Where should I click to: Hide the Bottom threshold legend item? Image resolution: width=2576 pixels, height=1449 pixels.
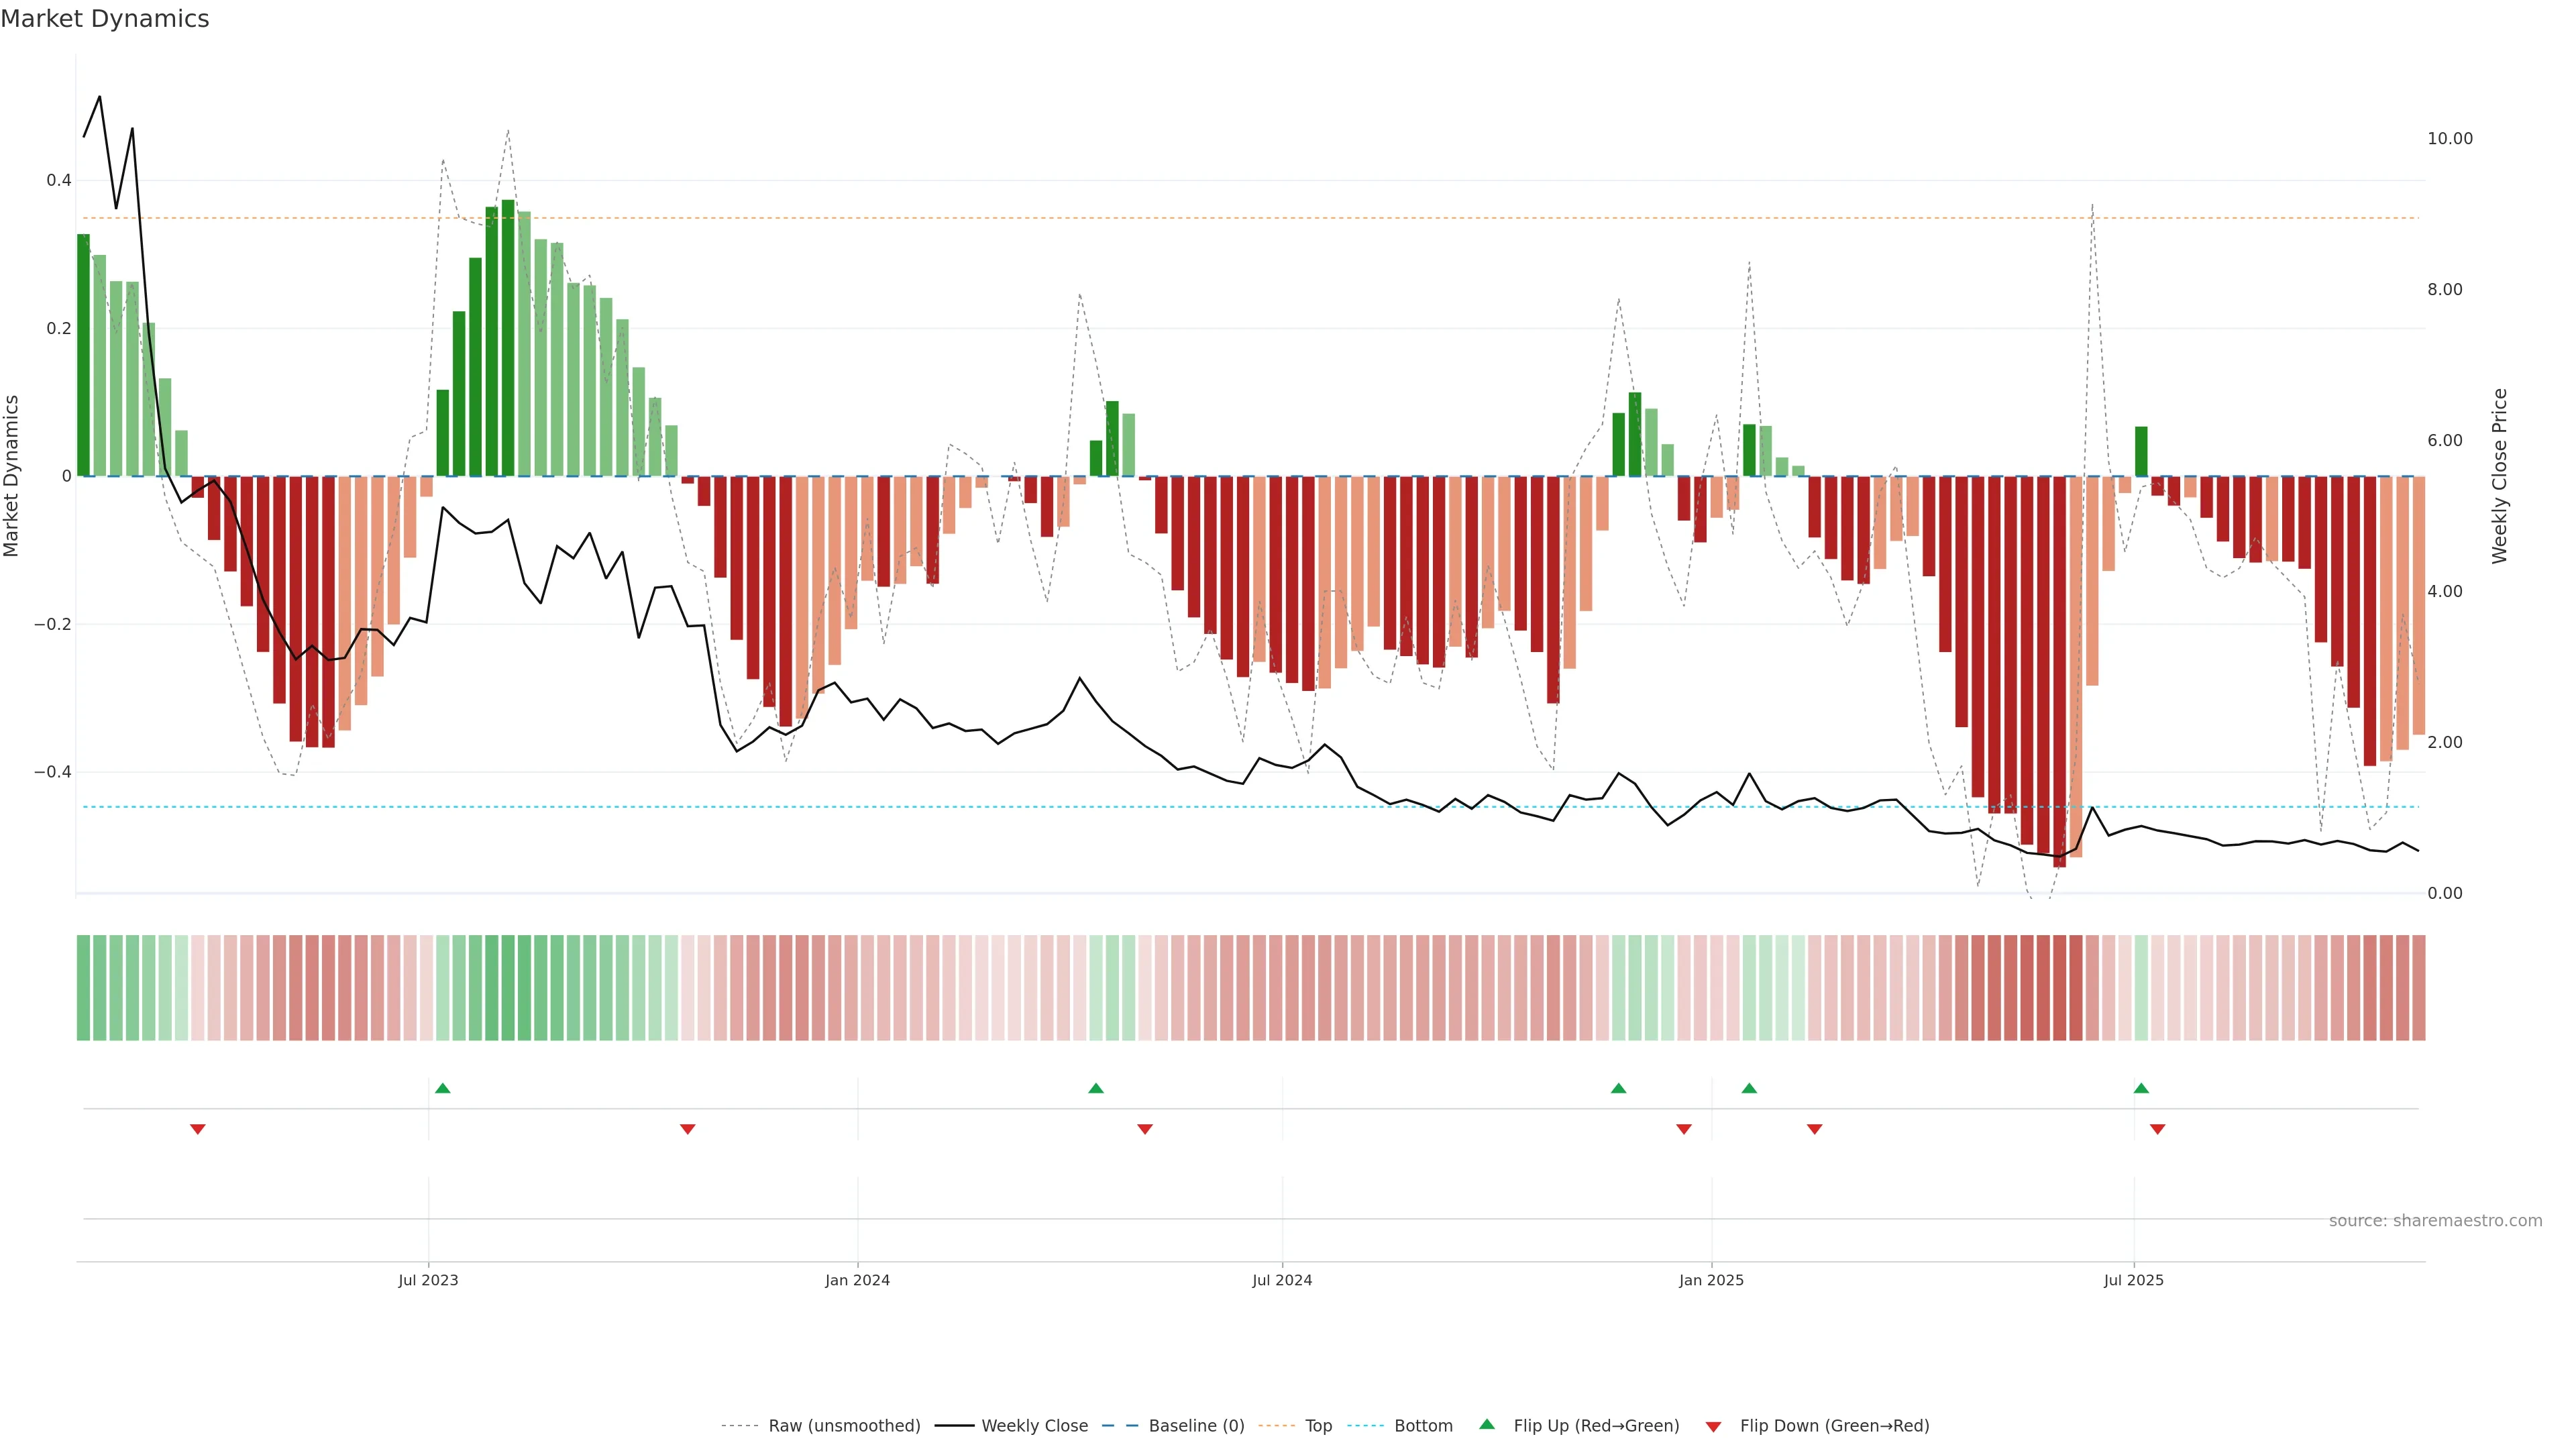[1423, 1426]
